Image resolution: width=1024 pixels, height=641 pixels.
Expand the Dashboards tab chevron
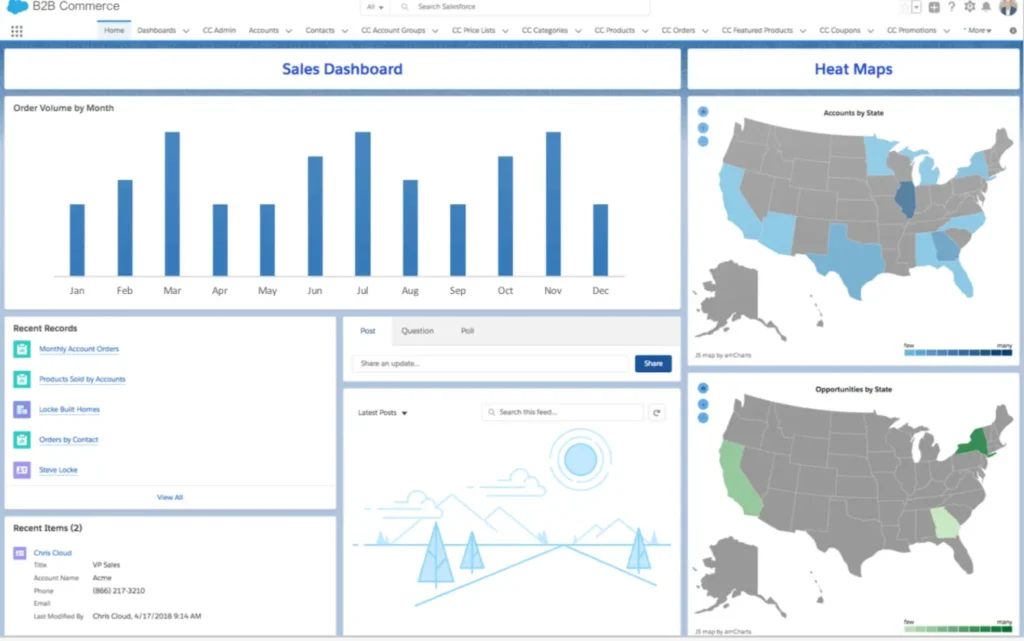point(186,31)
